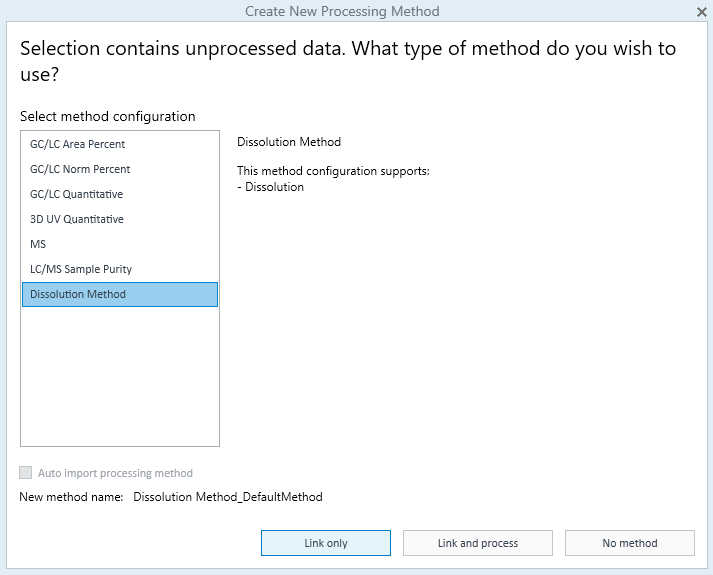Close the Create New Processing Method dialog

[x=701, y=12]
